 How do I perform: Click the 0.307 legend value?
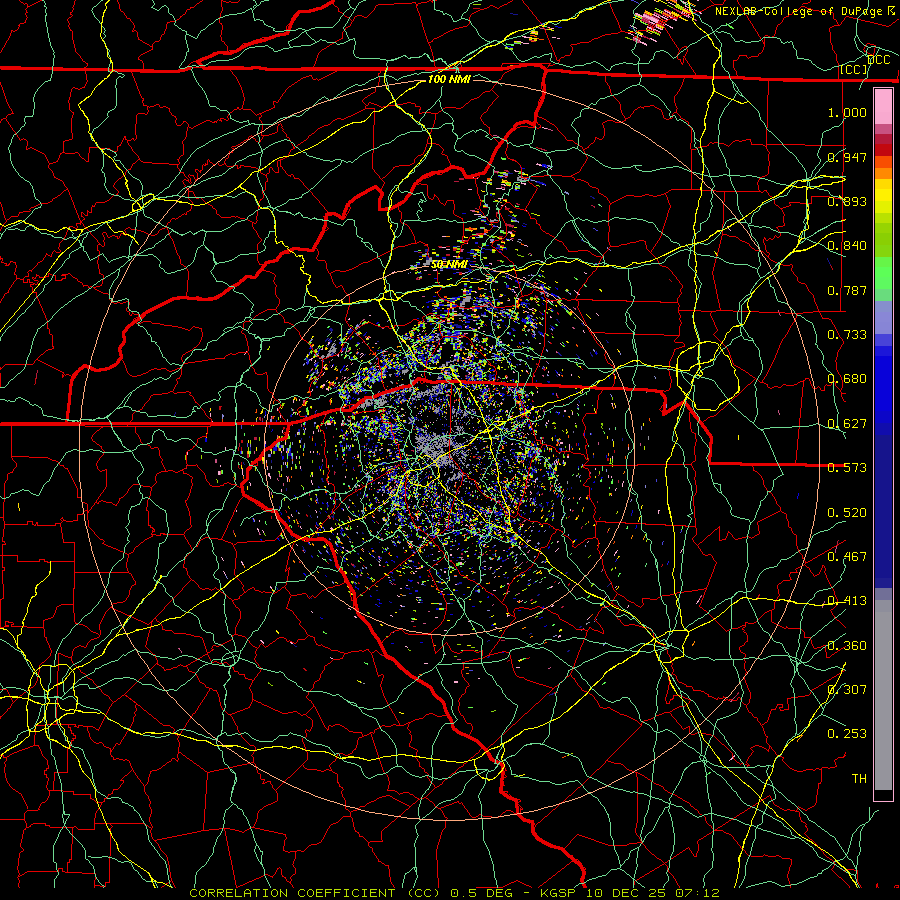[847, 690]
